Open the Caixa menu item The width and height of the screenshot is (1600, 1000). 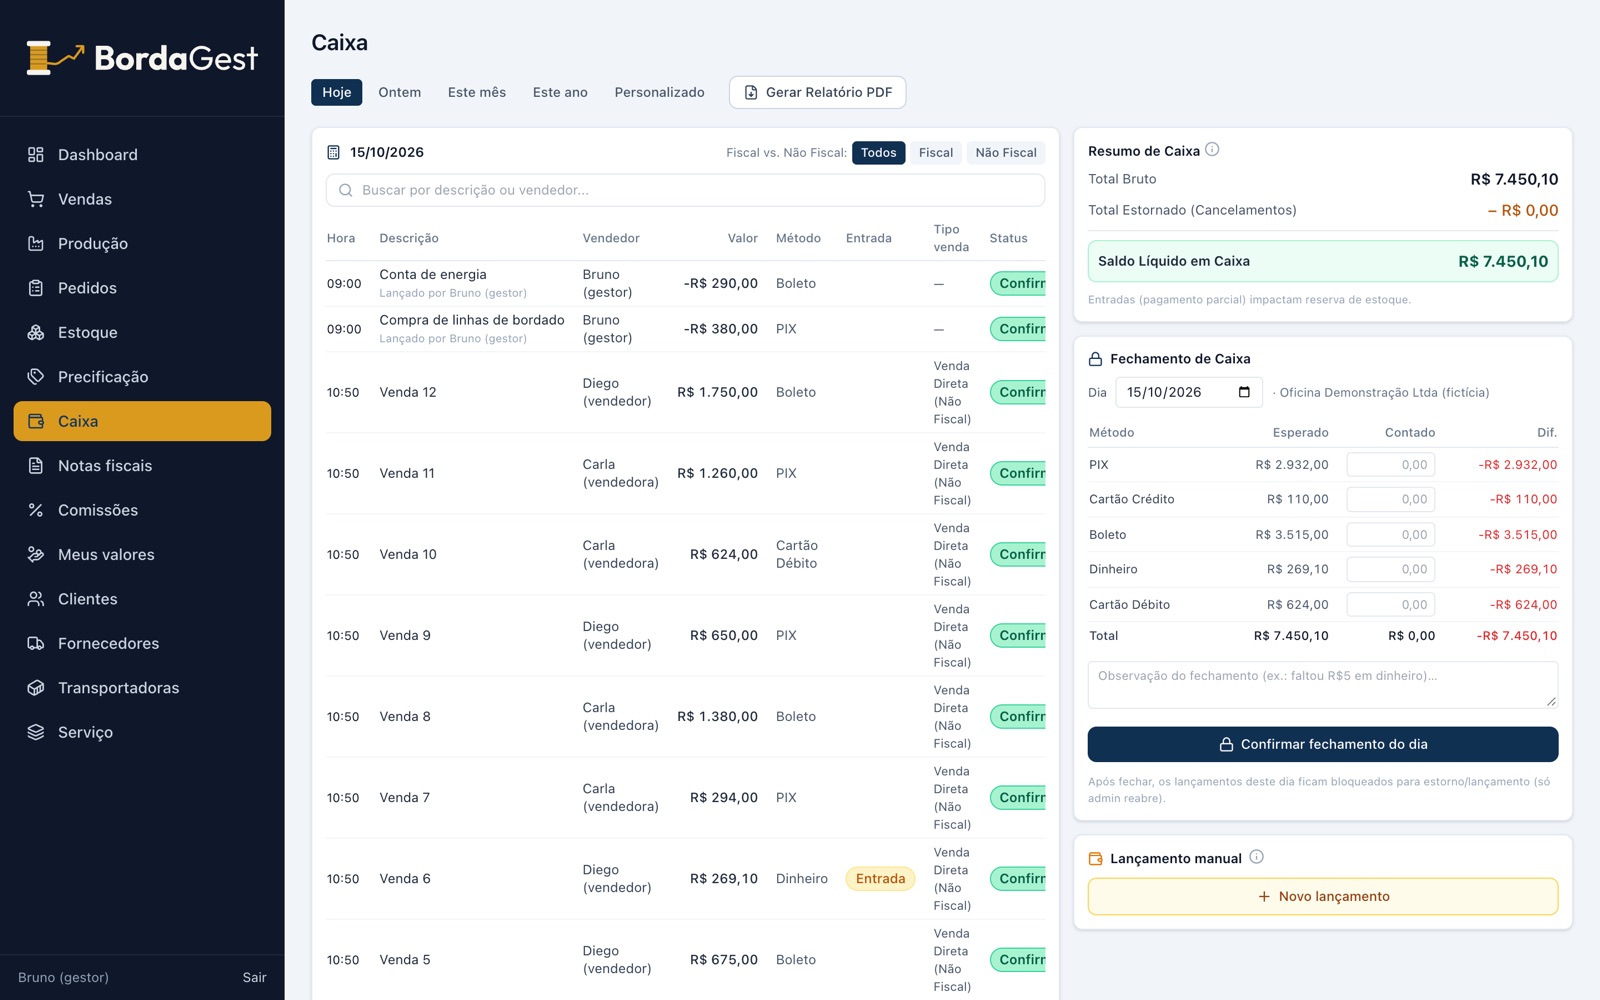142,421
